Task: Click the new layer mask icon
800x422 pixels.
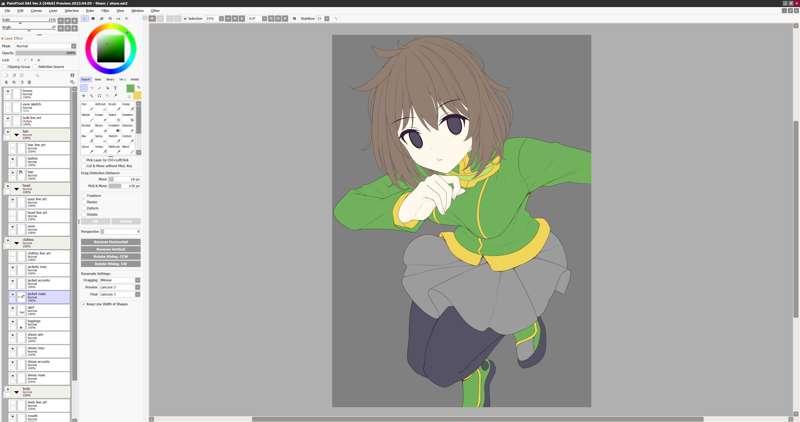Action: coord(37,75)
